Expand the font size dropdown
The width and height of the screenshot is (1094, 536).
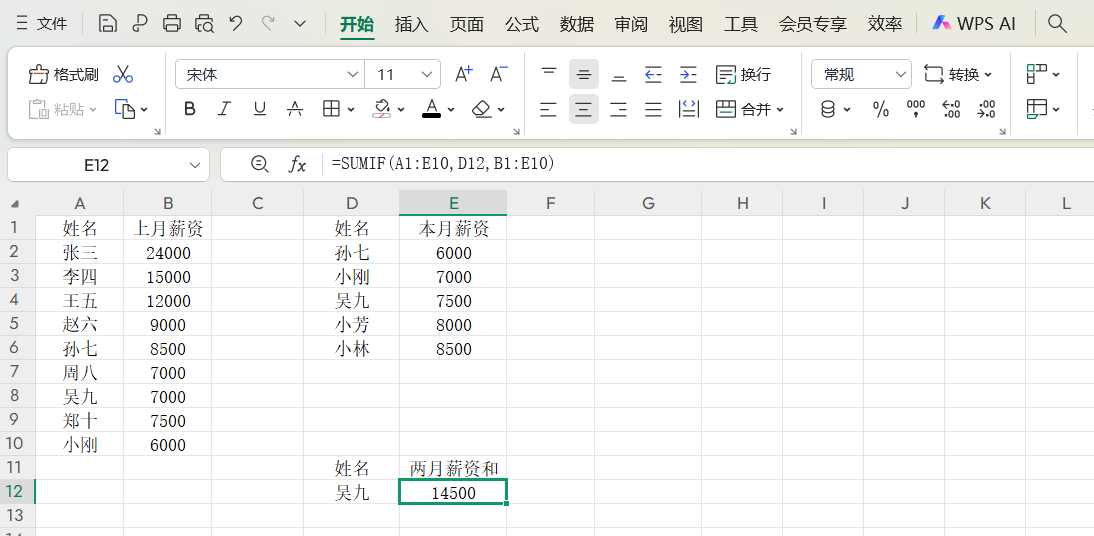coord(428,75)
